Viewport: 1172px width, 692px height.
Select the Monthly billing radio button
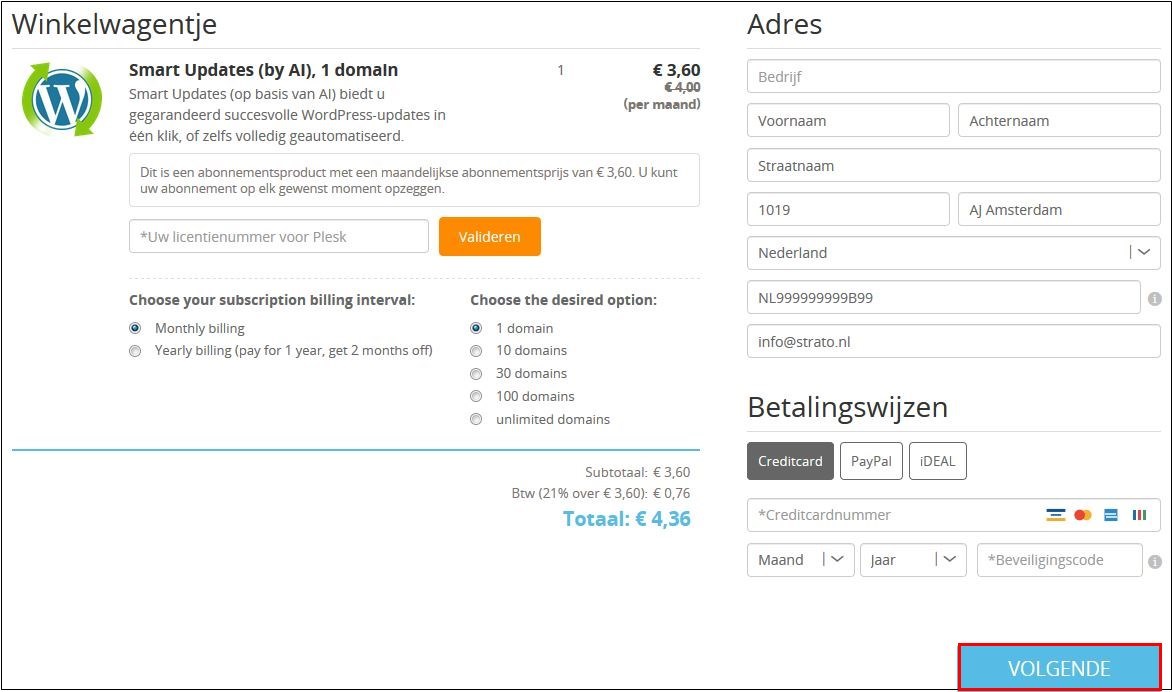click(x=135, y=328)
